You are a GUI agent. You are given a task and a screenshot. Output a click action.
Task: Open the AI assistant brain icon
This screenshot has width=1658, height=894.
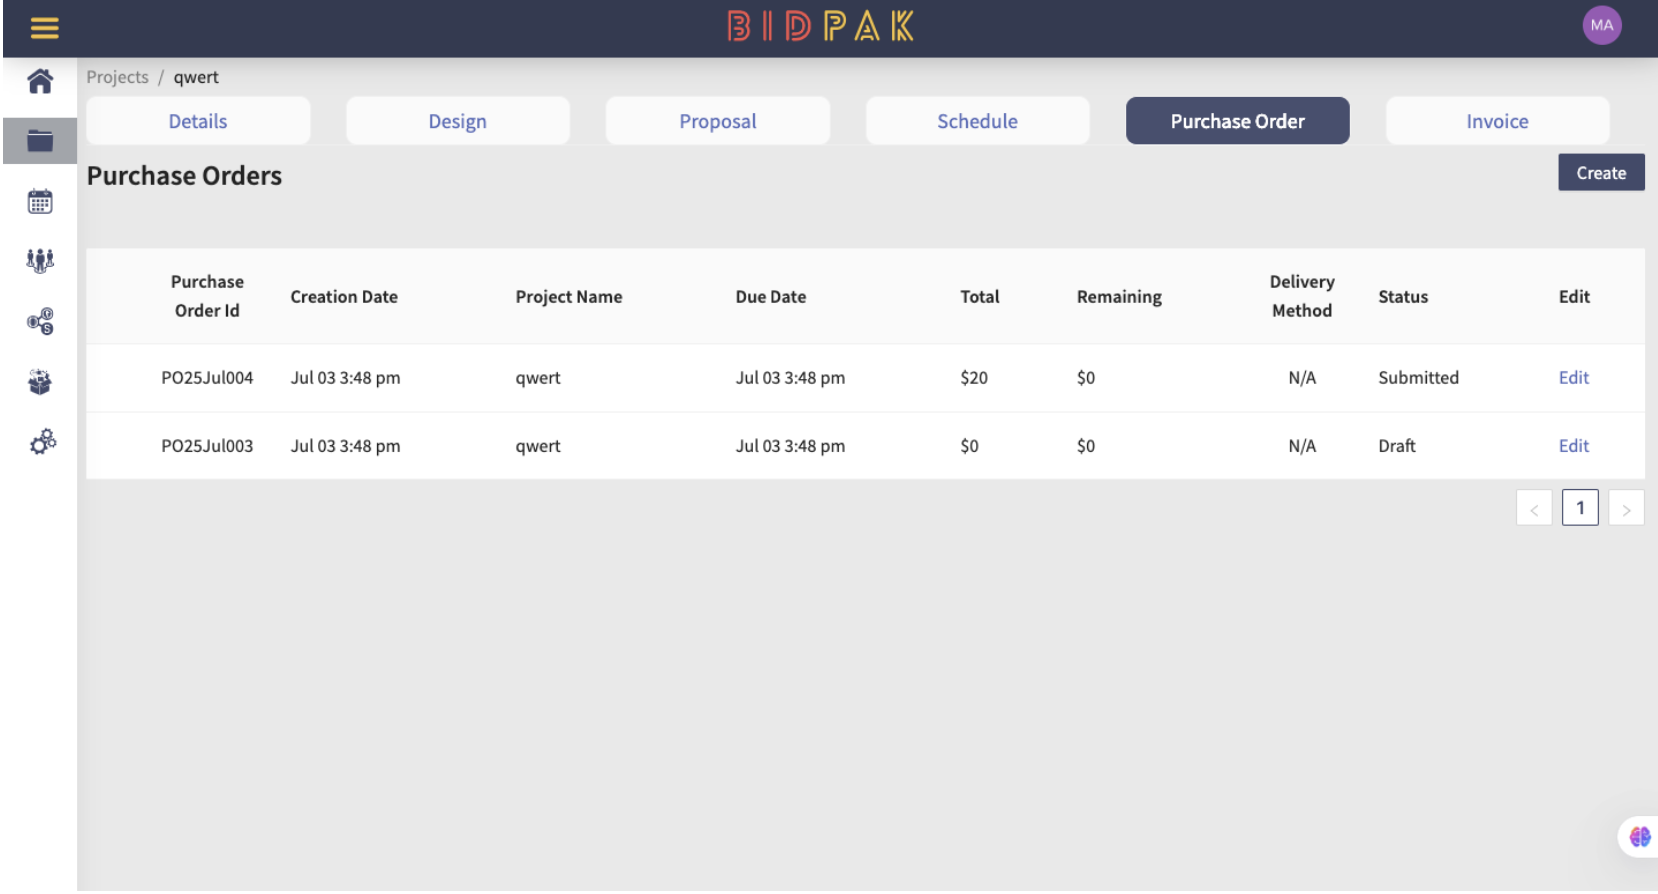(x=1640, y=837)
